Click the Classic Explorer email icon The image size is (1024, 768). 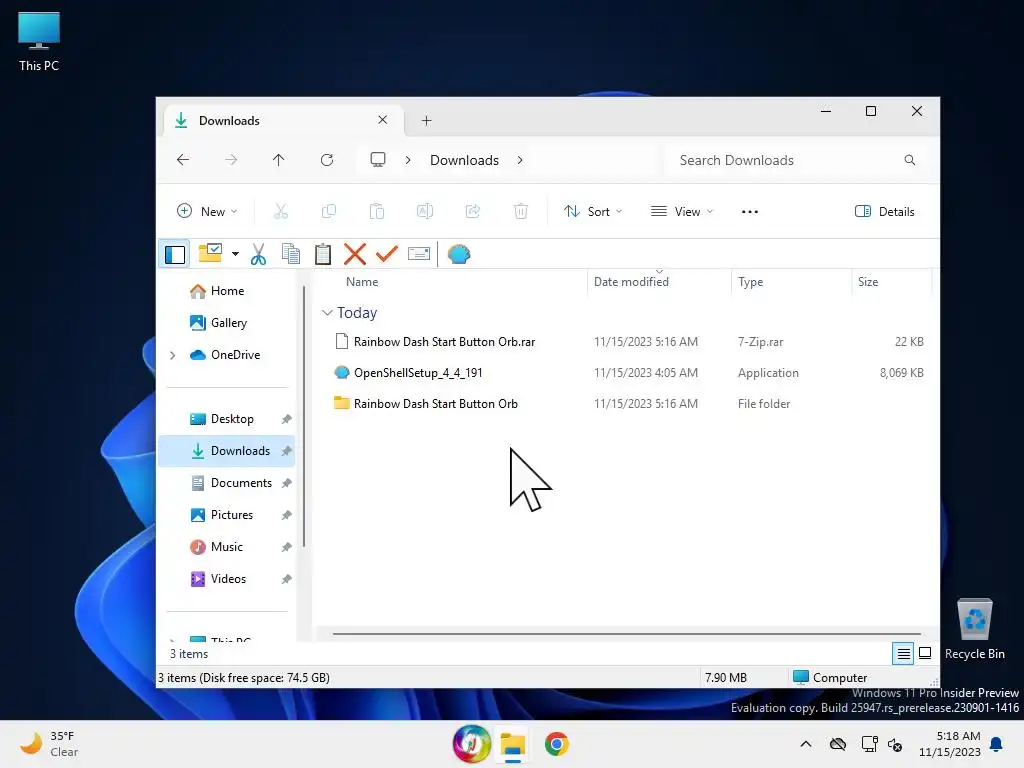419,253
